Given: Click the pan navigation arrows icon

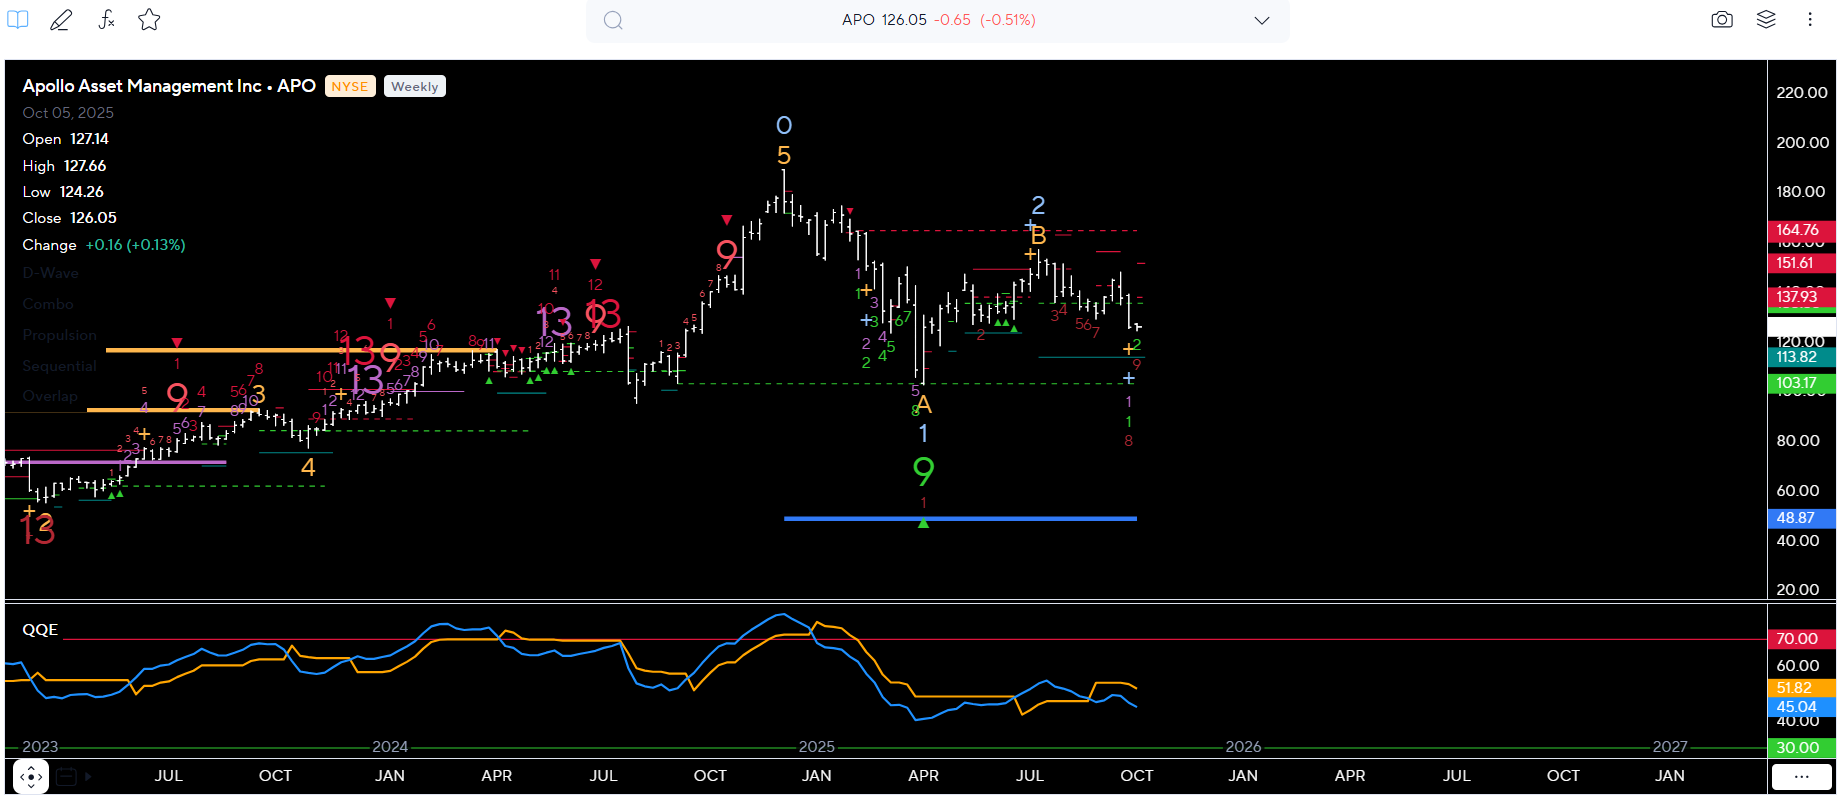Looking at the screenshot, I should [x=31, y=776].
